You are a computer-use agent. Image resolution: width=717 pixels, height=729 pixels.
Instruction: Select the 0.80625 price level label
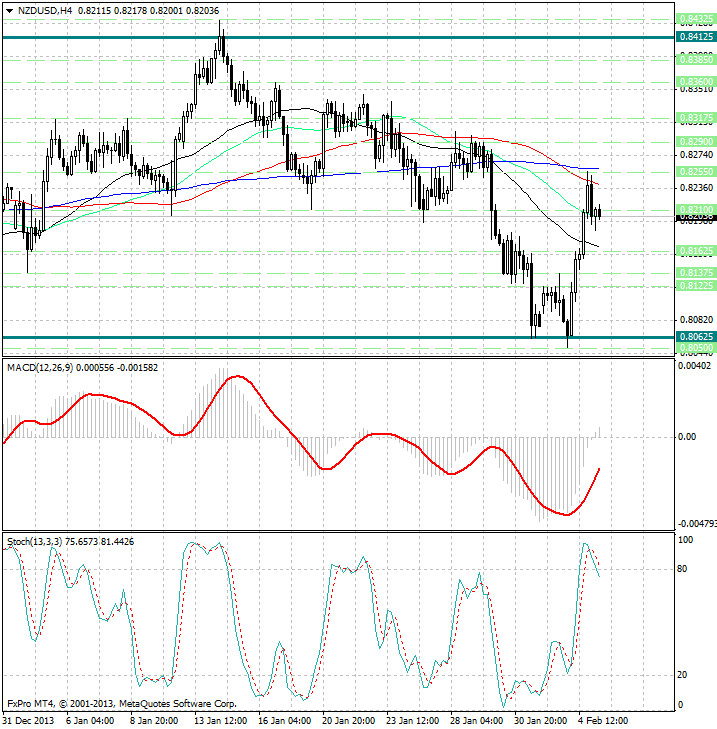tap(696, 337)
